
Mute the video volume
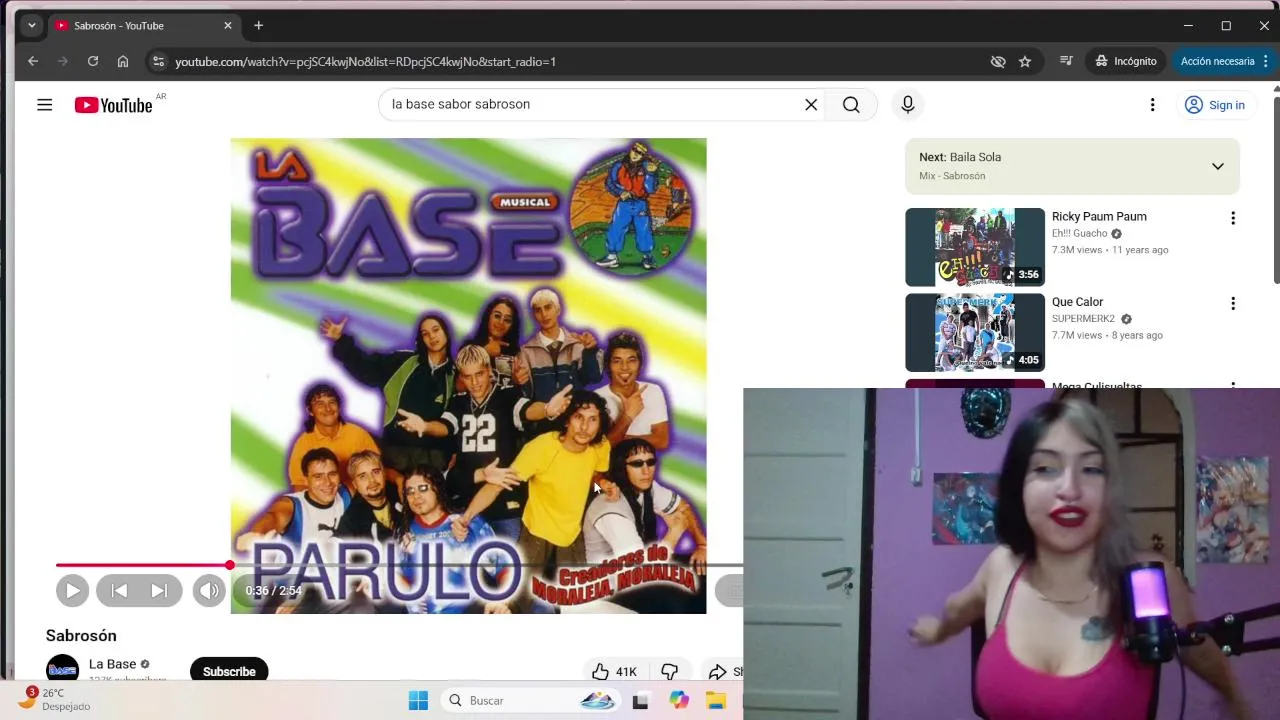[209, 590]
